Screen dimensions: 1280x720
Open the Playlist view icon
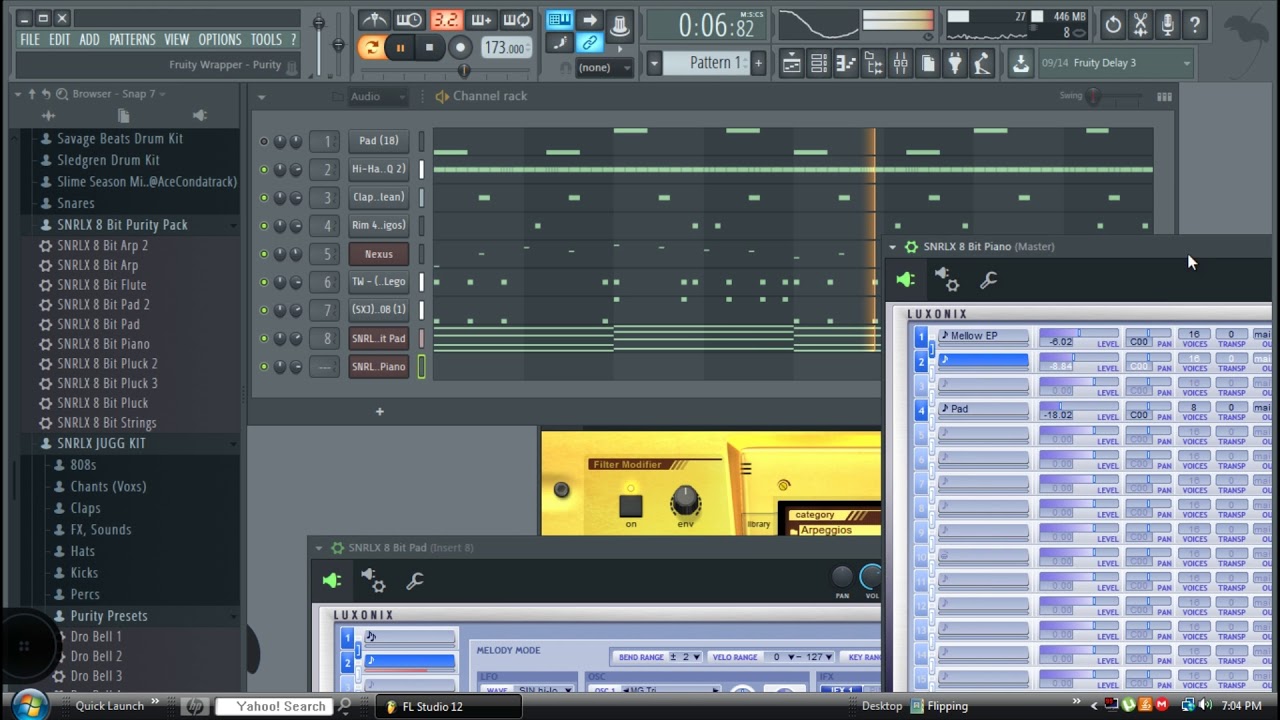(x=792, y=64)
